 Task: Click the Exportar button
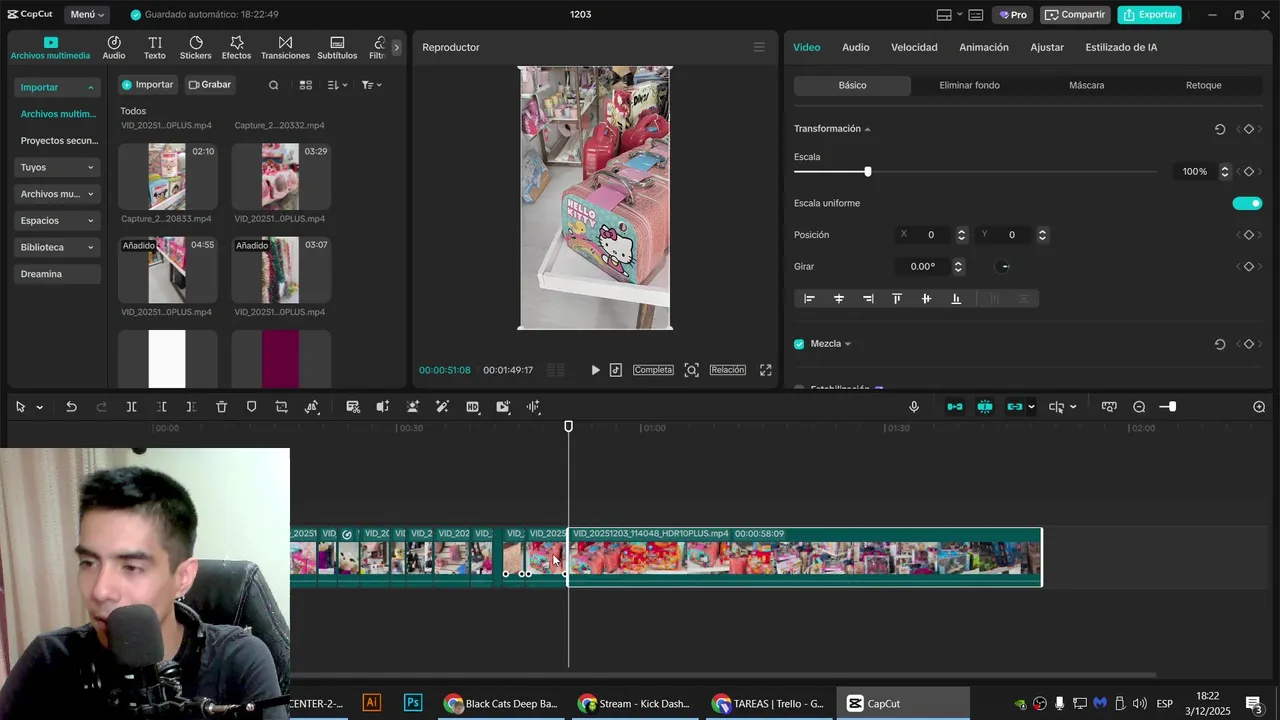pos(1150,15)
